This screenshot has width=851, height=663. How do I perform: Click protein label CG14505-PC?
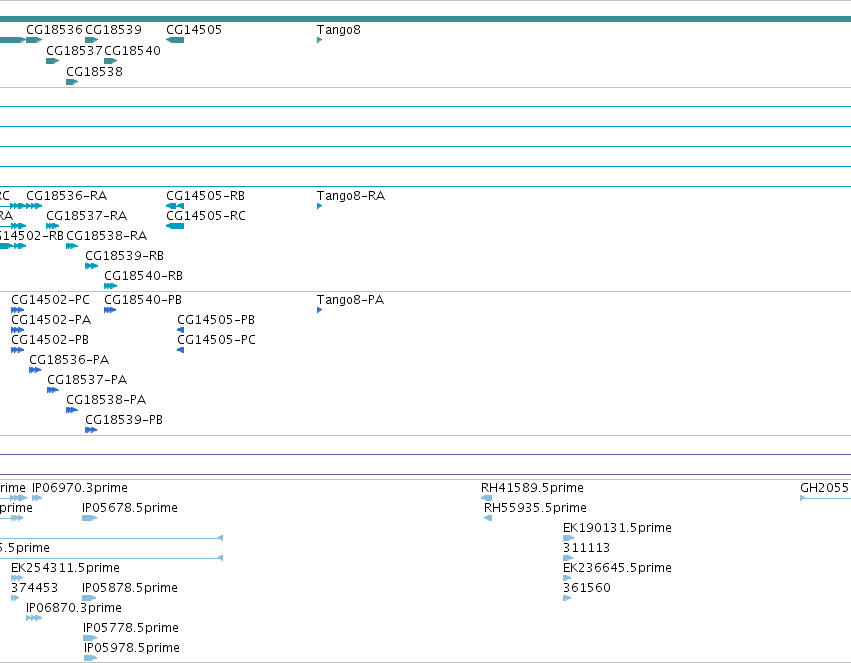(217, 340)
